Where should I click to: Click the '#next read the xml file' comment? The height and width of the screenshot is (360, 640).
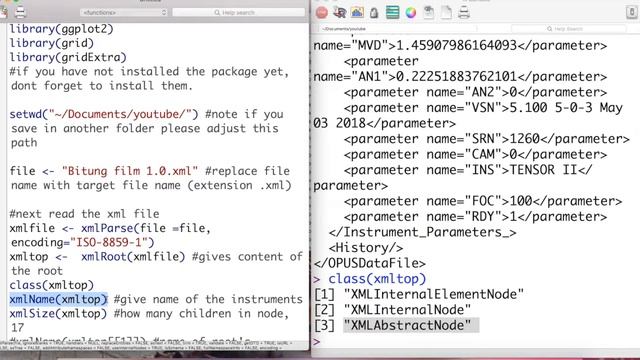84,214
